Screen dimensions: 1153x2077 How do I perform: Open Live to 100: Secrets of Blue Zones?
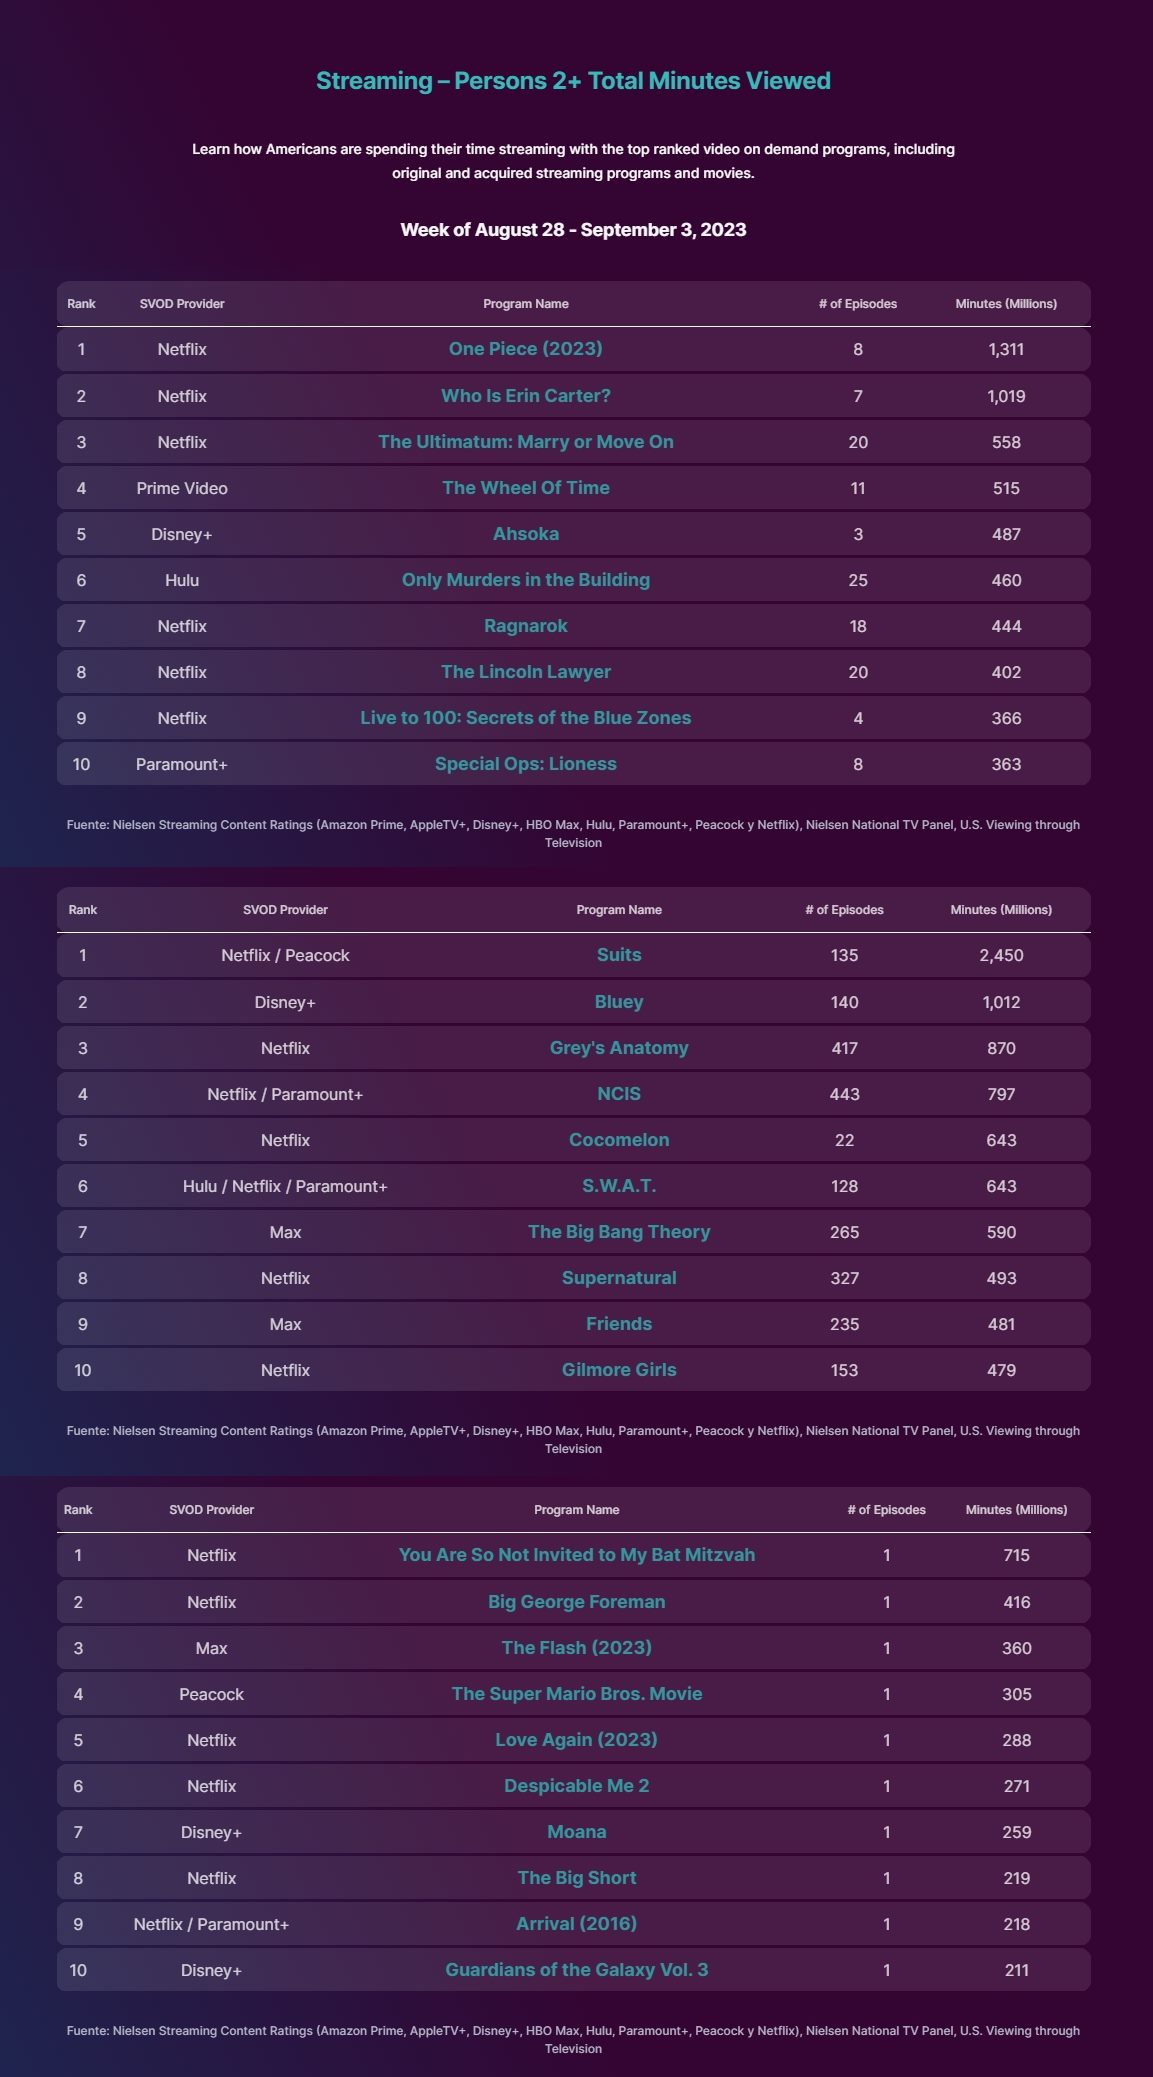(525, 718)
